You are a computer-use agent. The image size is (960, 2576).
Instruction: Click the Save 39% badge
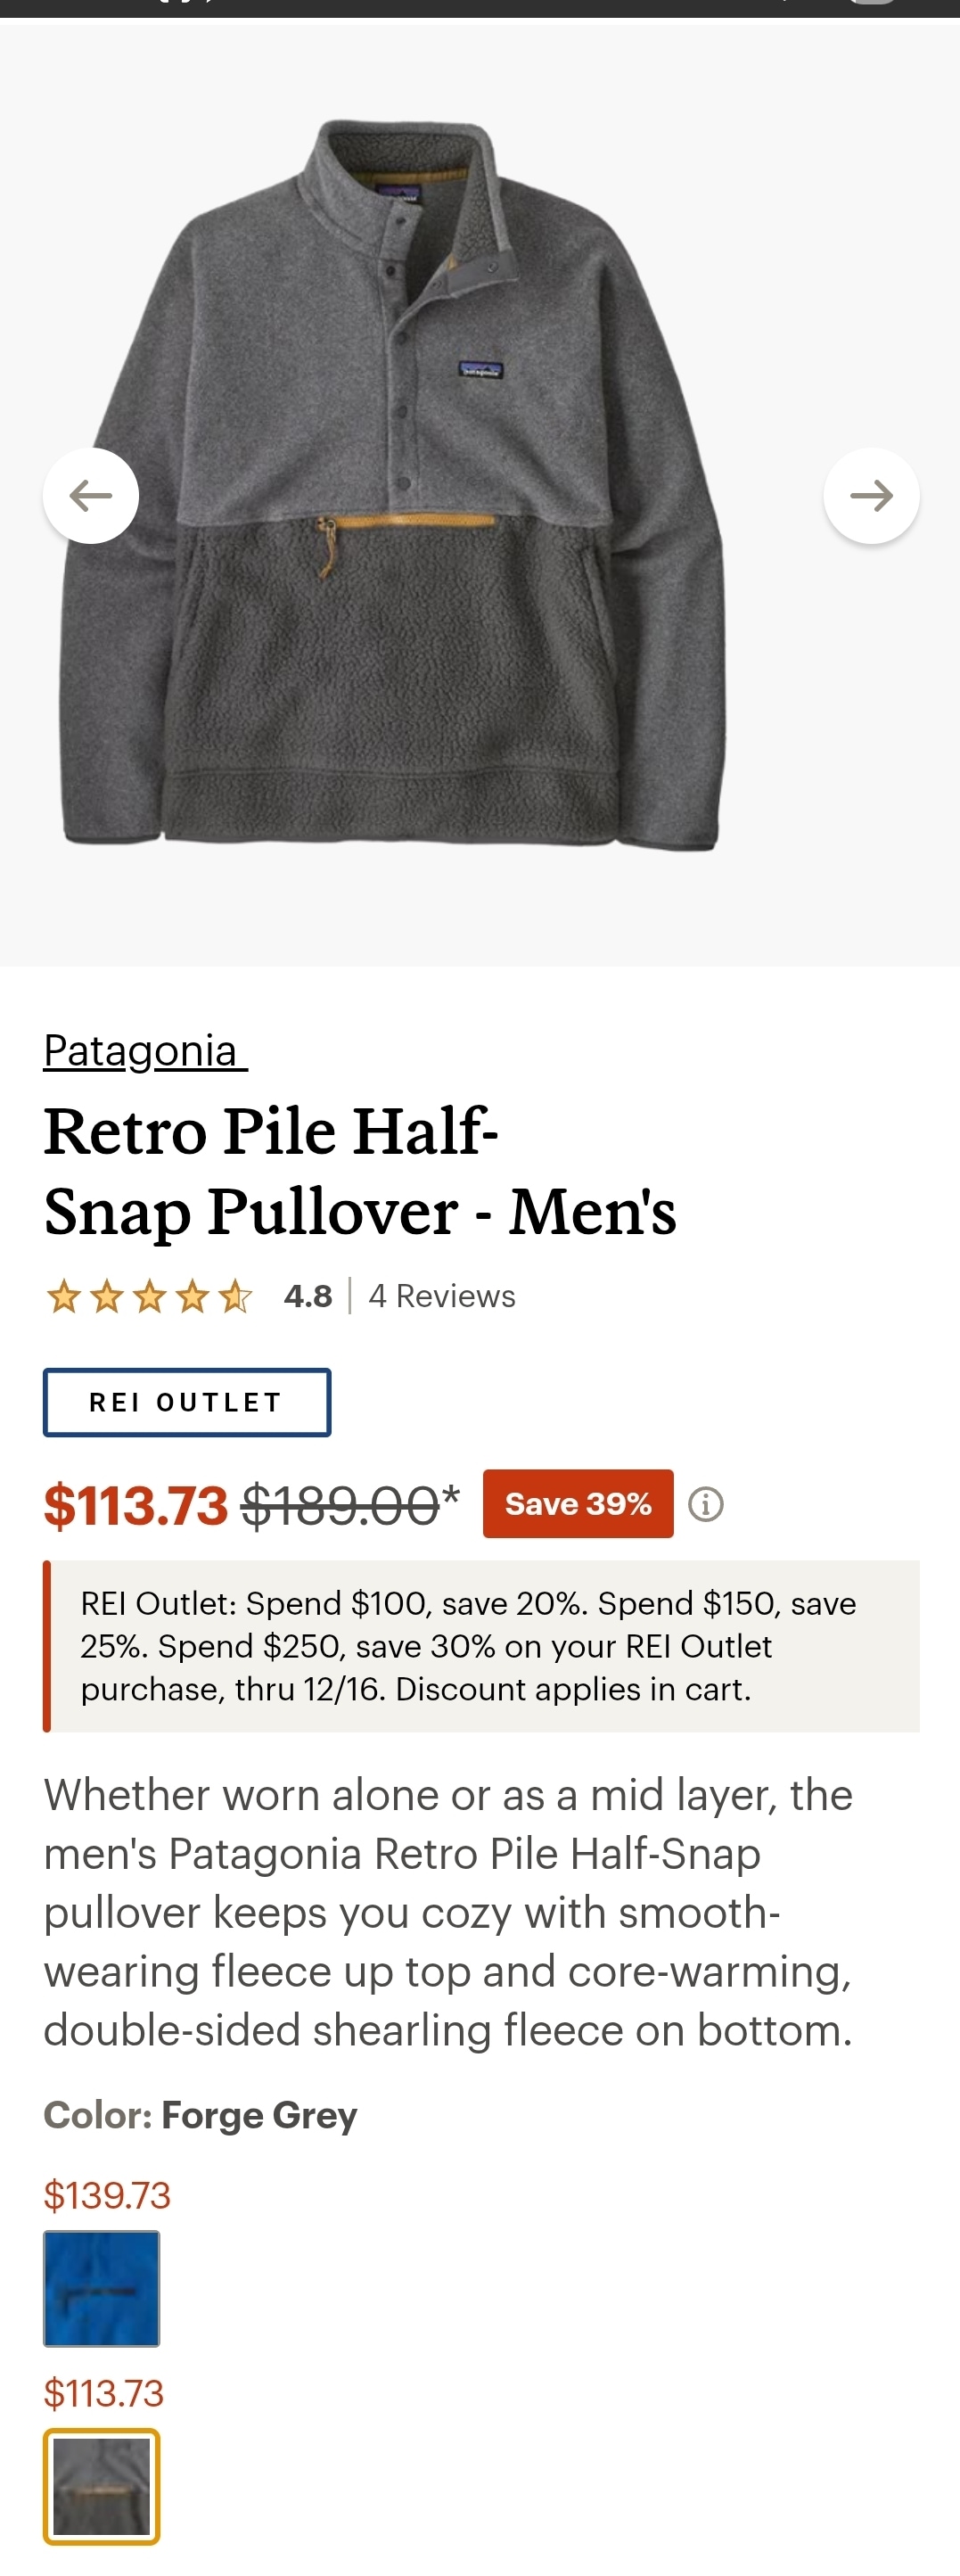coord(578,1504)
